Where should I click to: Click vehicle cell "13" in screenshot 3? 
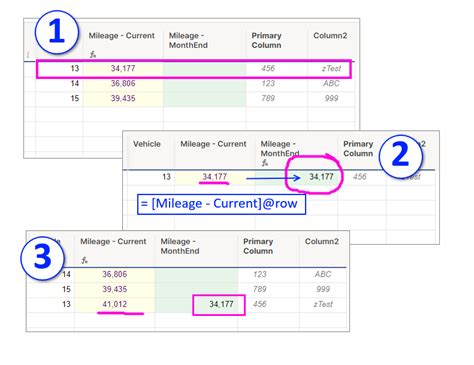click(66, 305)
